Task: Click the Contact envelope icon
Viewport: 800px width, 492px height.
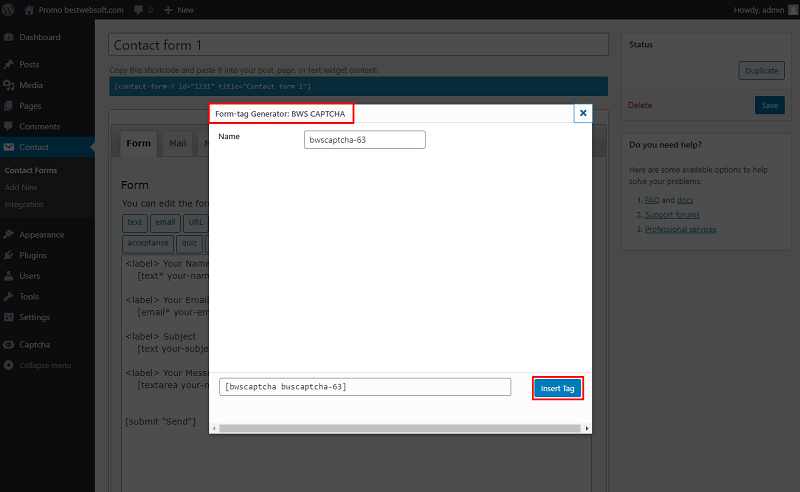Action: tap(9, 147)
